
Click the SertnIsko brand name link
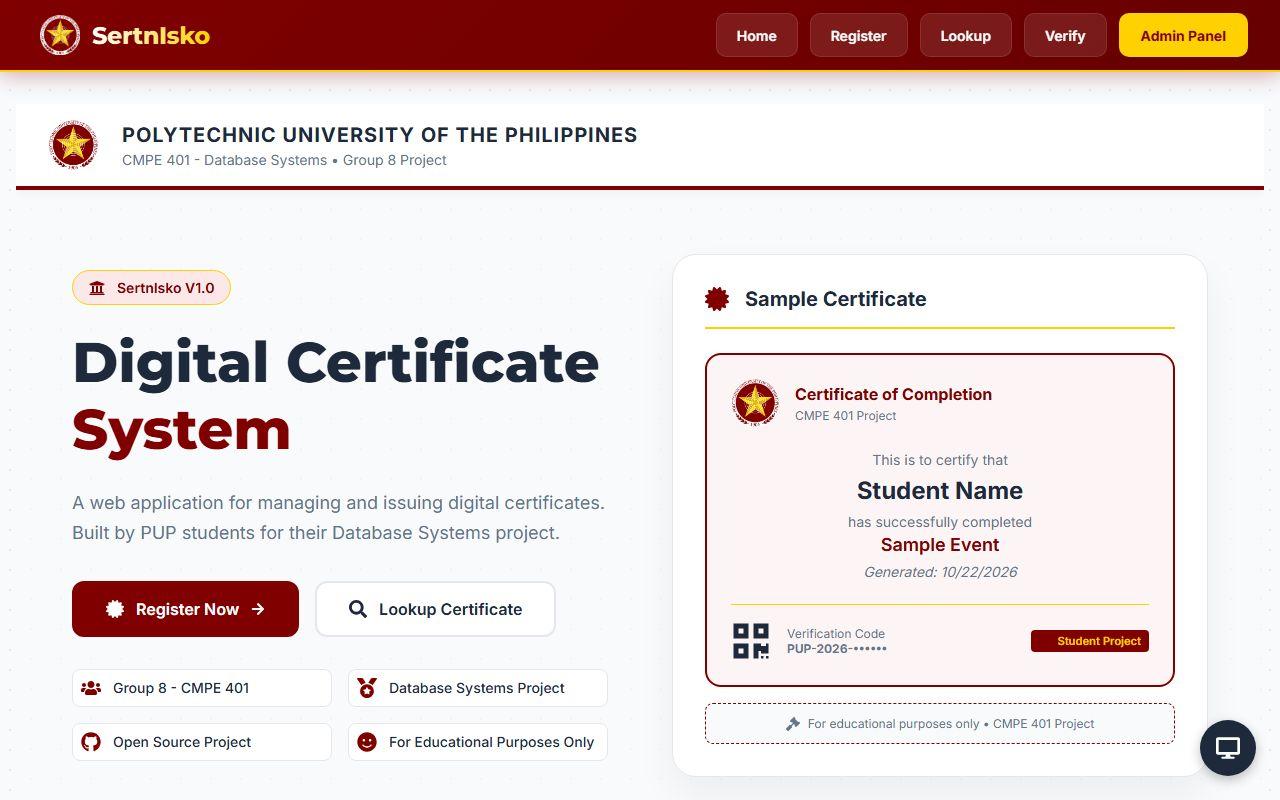pos(151,36)
